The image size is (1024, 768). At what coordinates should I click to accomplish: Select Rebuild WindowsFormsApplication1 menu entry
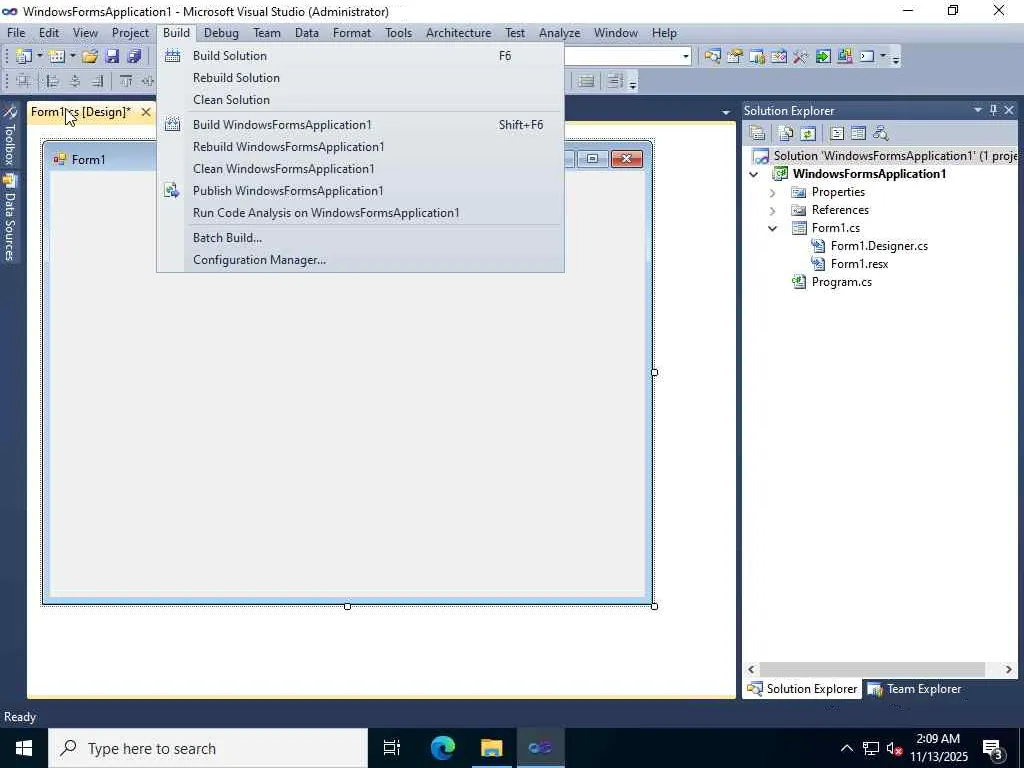click(x=360, y=147)
